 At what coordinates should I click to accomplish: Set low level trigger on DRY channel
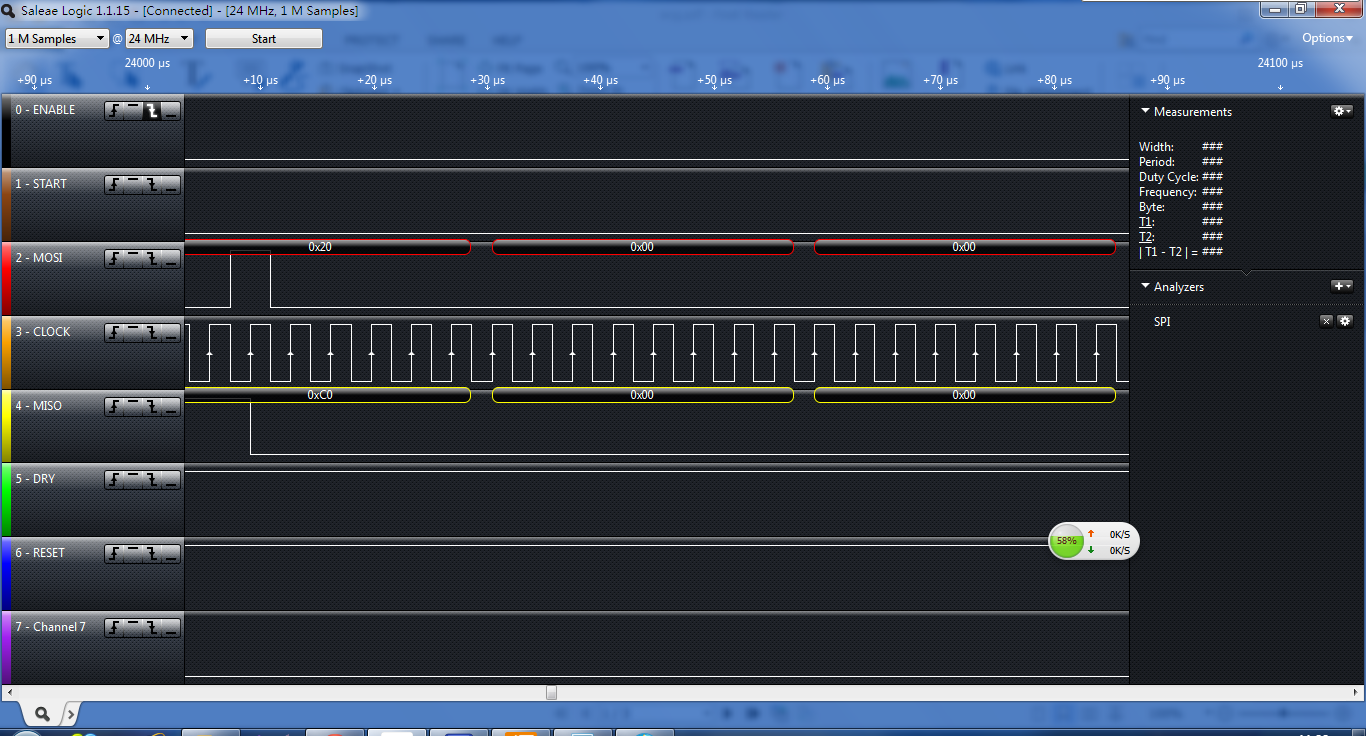click(171, 480)
